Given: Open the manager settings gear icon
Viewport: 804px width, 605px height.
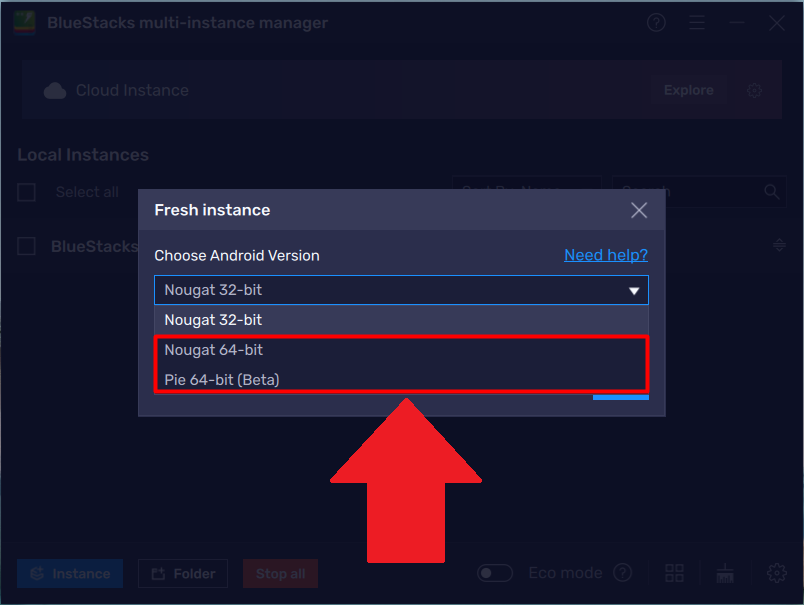Looking at the screenshot, I should (x=777, y=573).
